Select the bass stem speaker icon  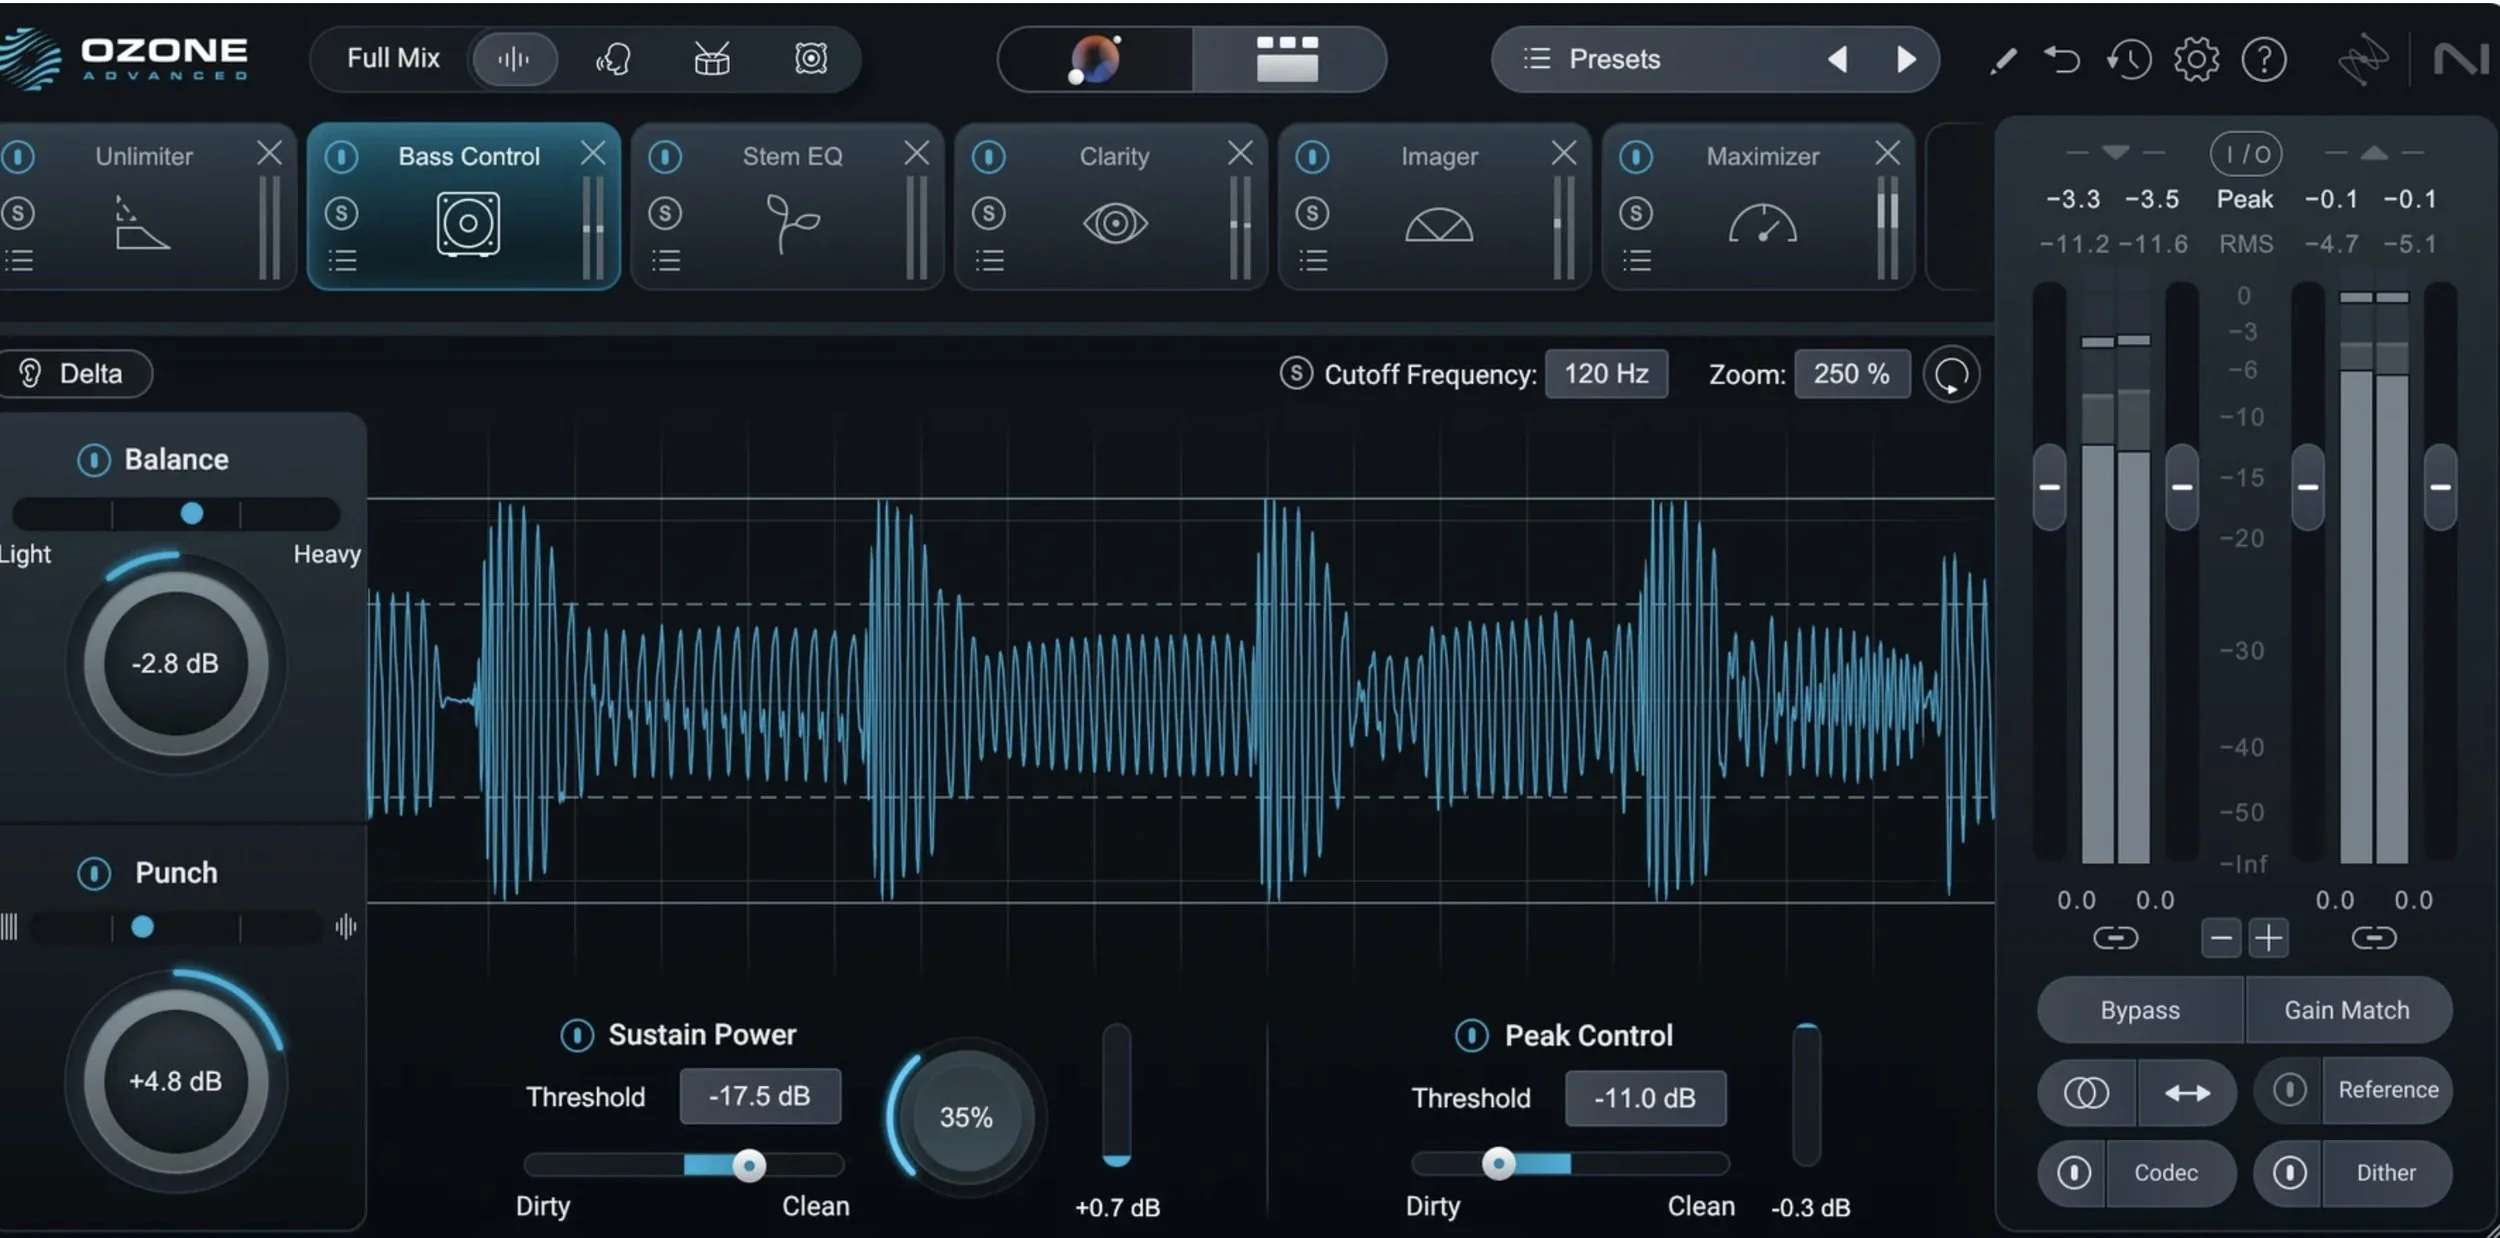pyautogui.click(x=810, y=59)
